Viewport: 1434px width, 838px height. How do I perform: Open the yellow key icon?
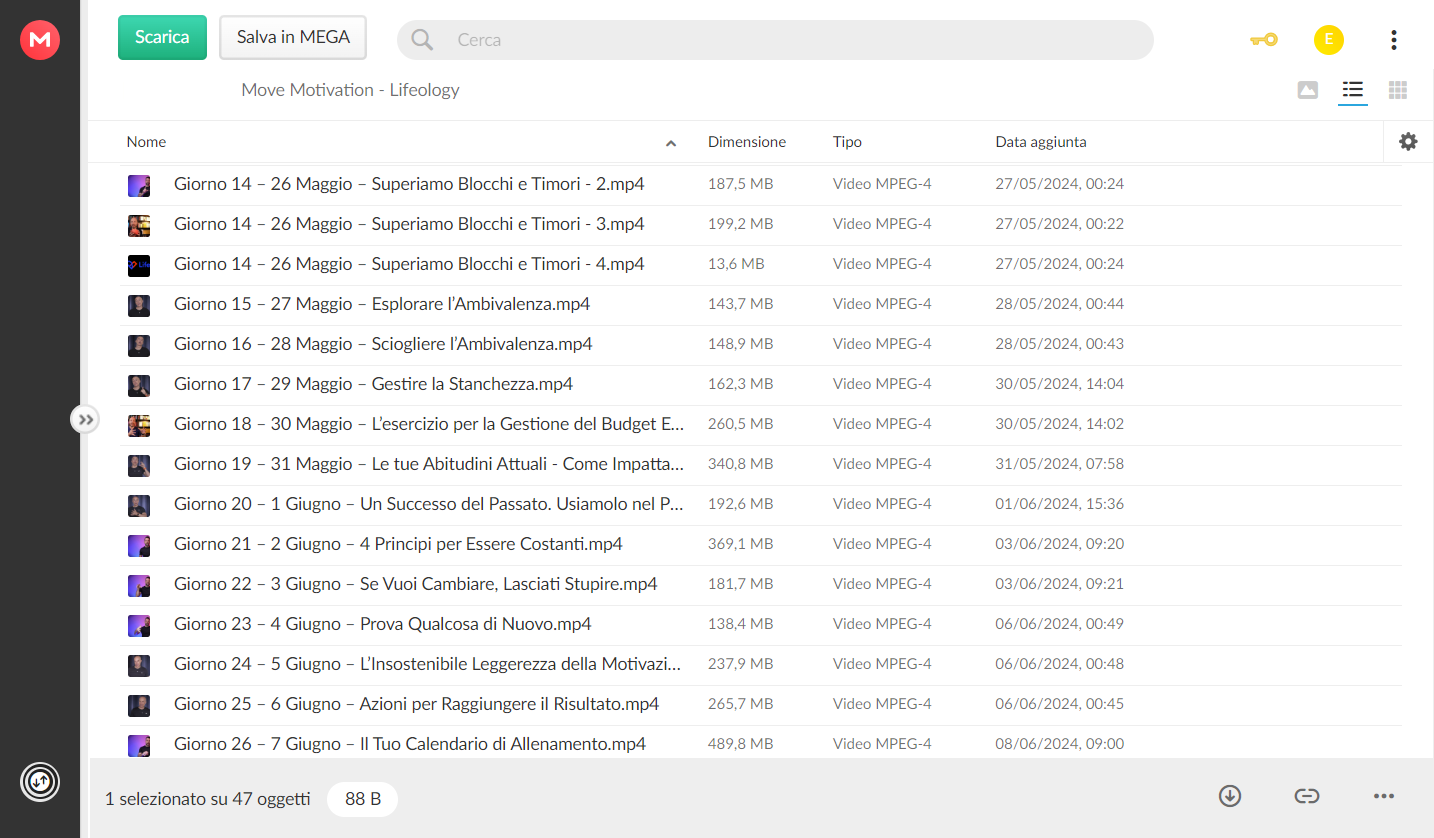(x=1264, y=40)
